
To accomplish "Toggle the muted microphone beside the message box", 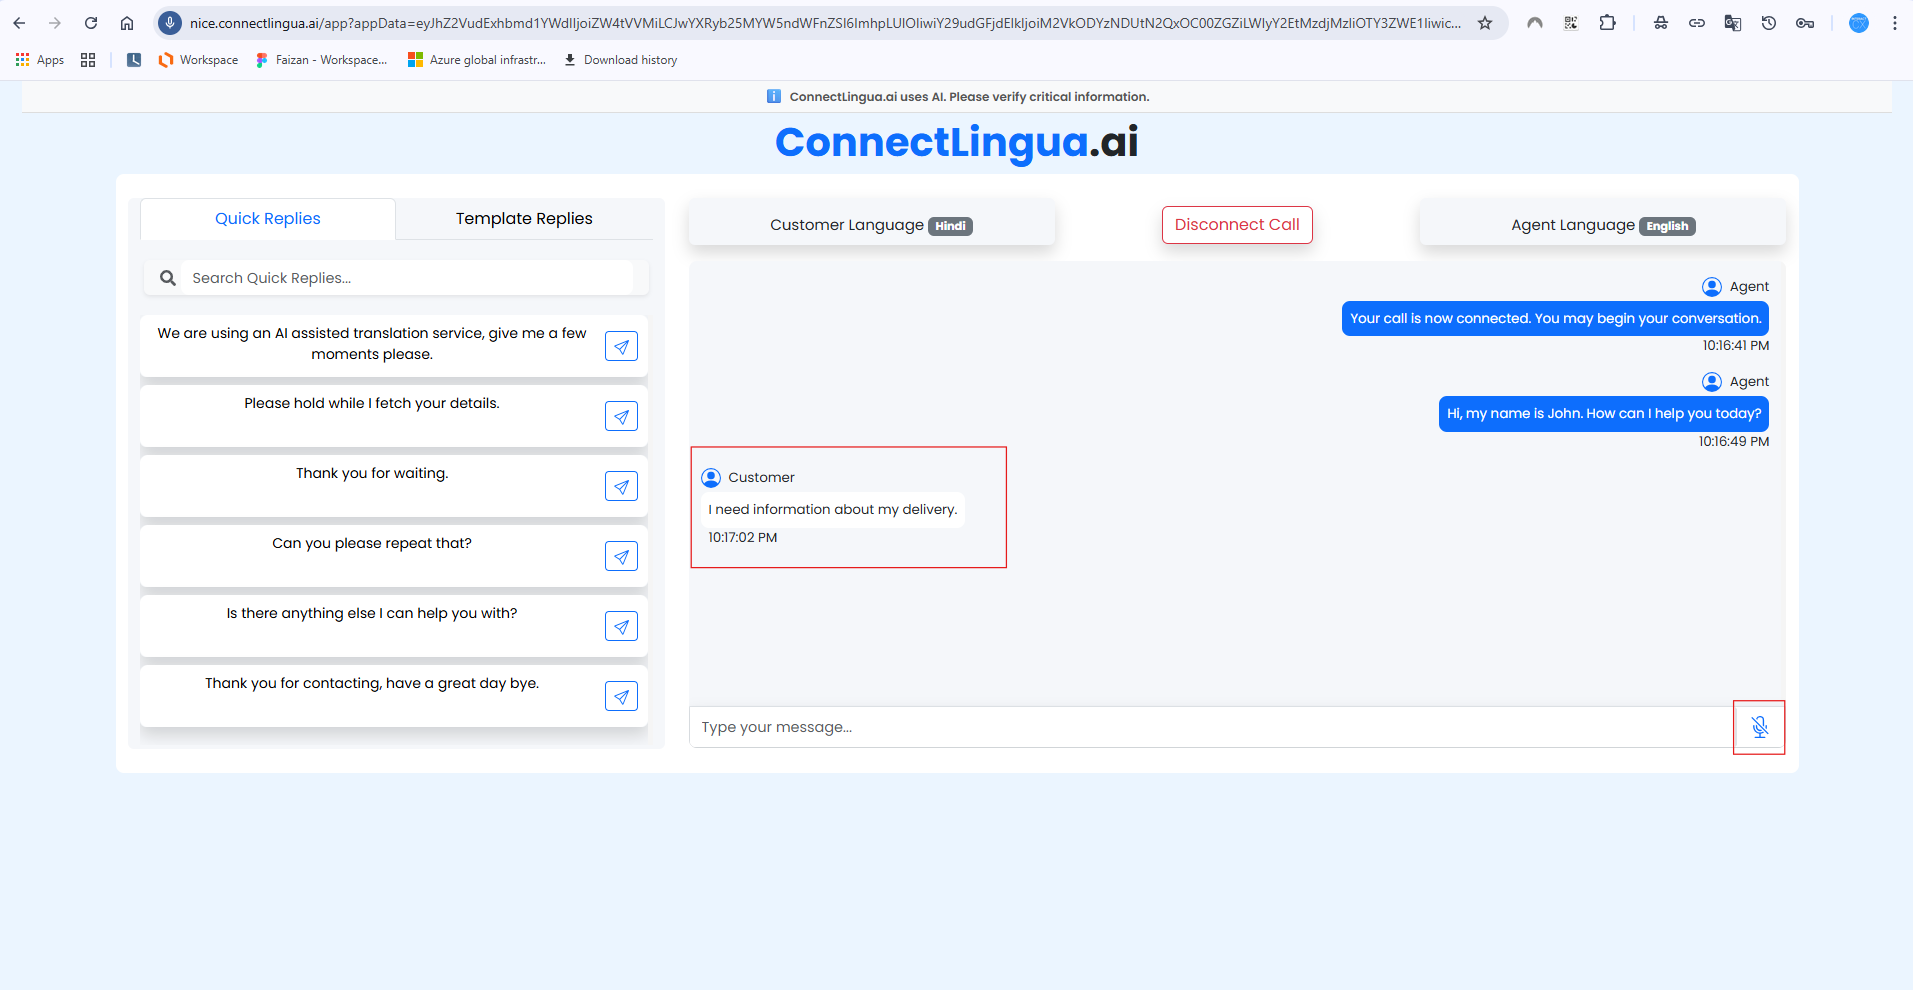I will [1759, 727].
